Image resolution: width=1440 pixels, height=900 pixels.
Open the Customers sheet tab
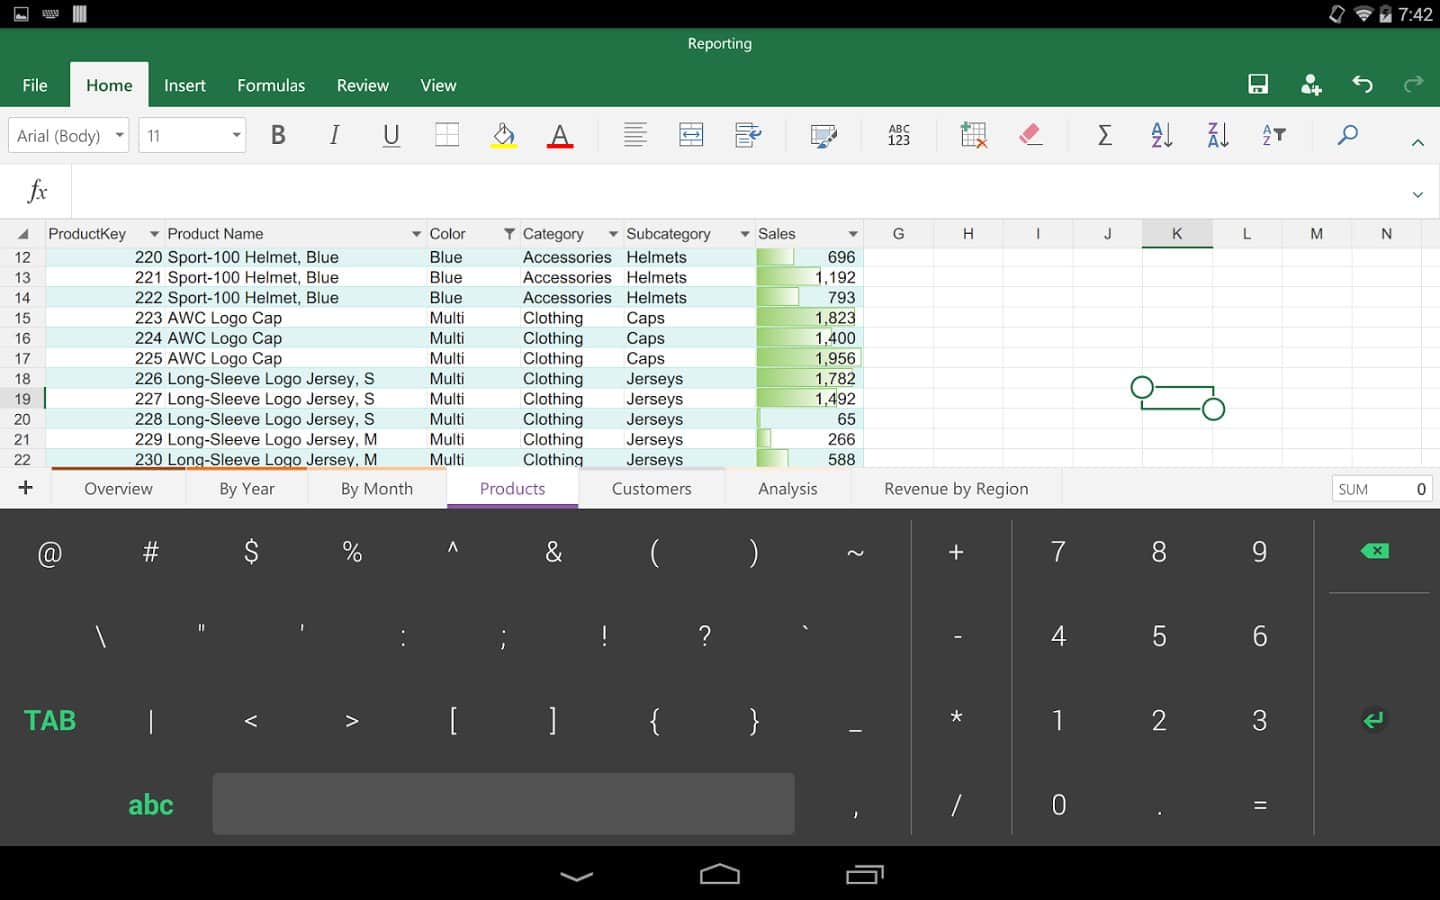pos(651,489)
